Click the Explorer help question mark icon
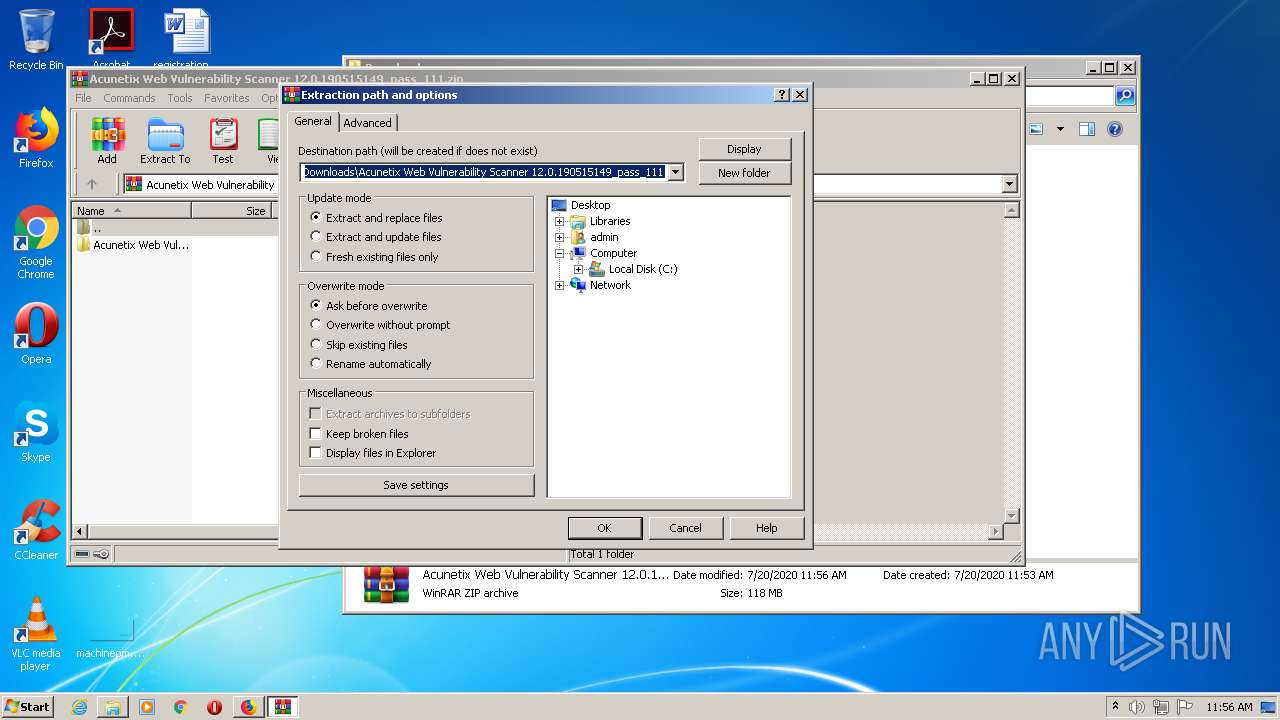Viewport: 1280px width, 720px height. (x=1115, y=129)
